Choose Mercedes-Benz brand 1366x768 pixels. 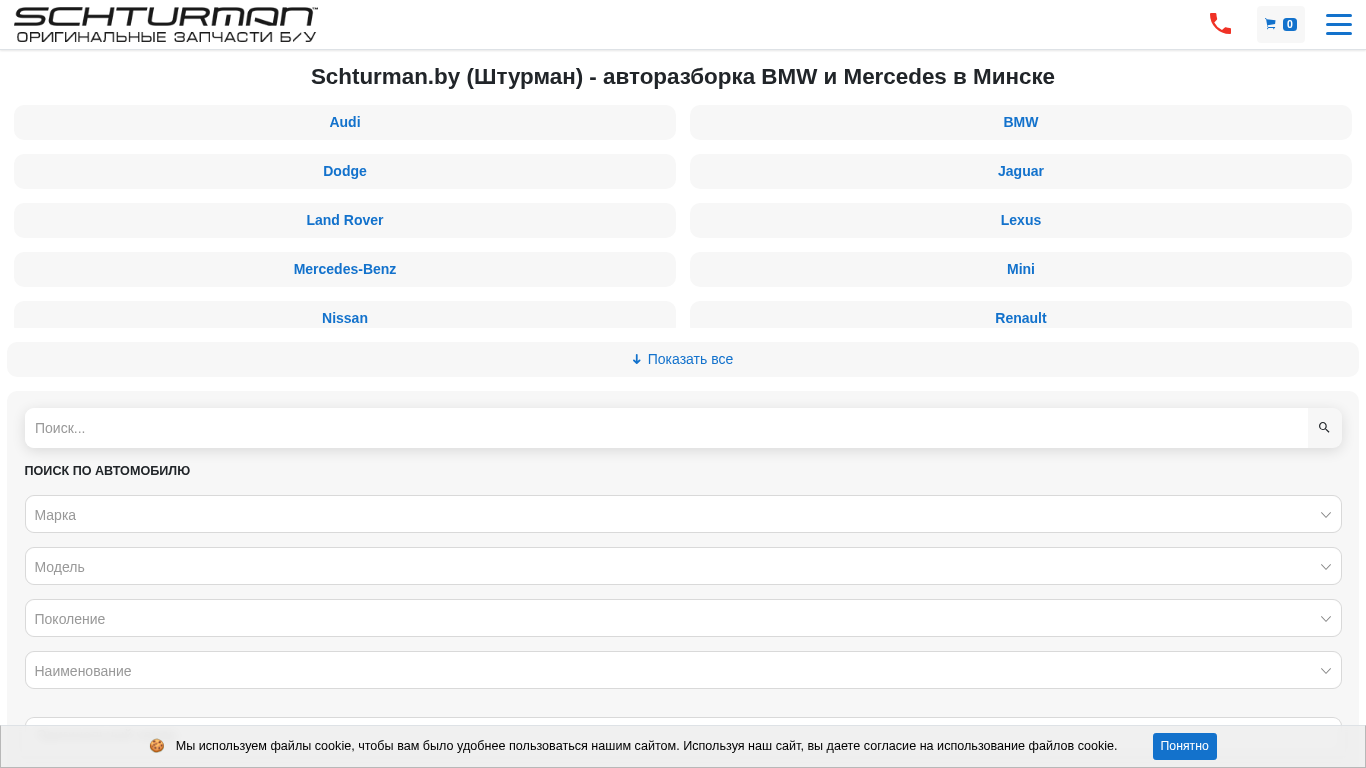(x=345, y=269)
